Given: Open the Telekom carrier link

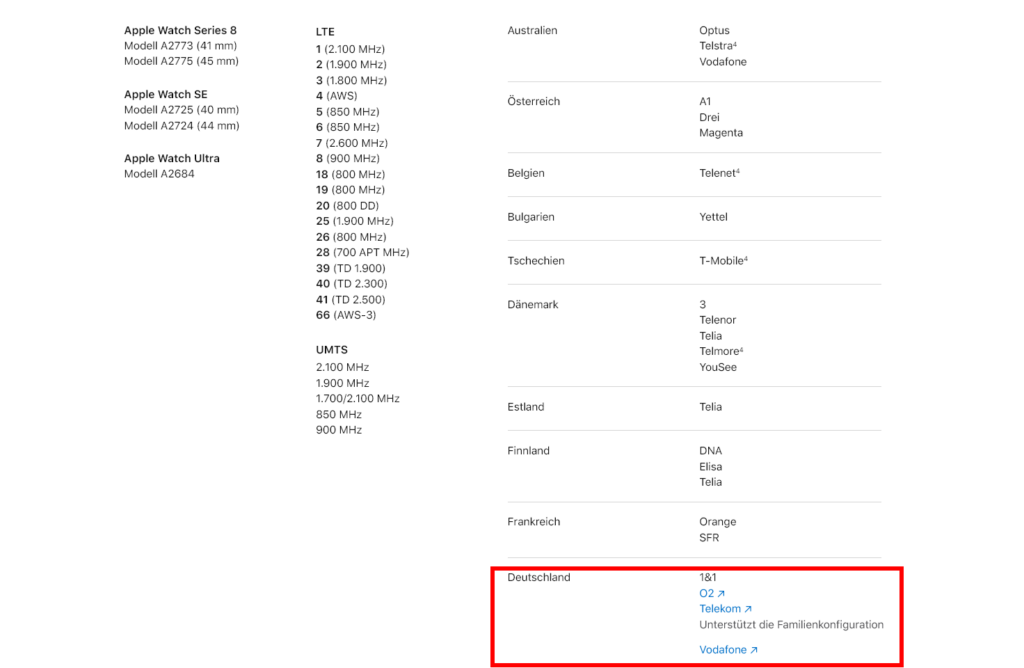Looking at the screenshot, I should 725,609.
